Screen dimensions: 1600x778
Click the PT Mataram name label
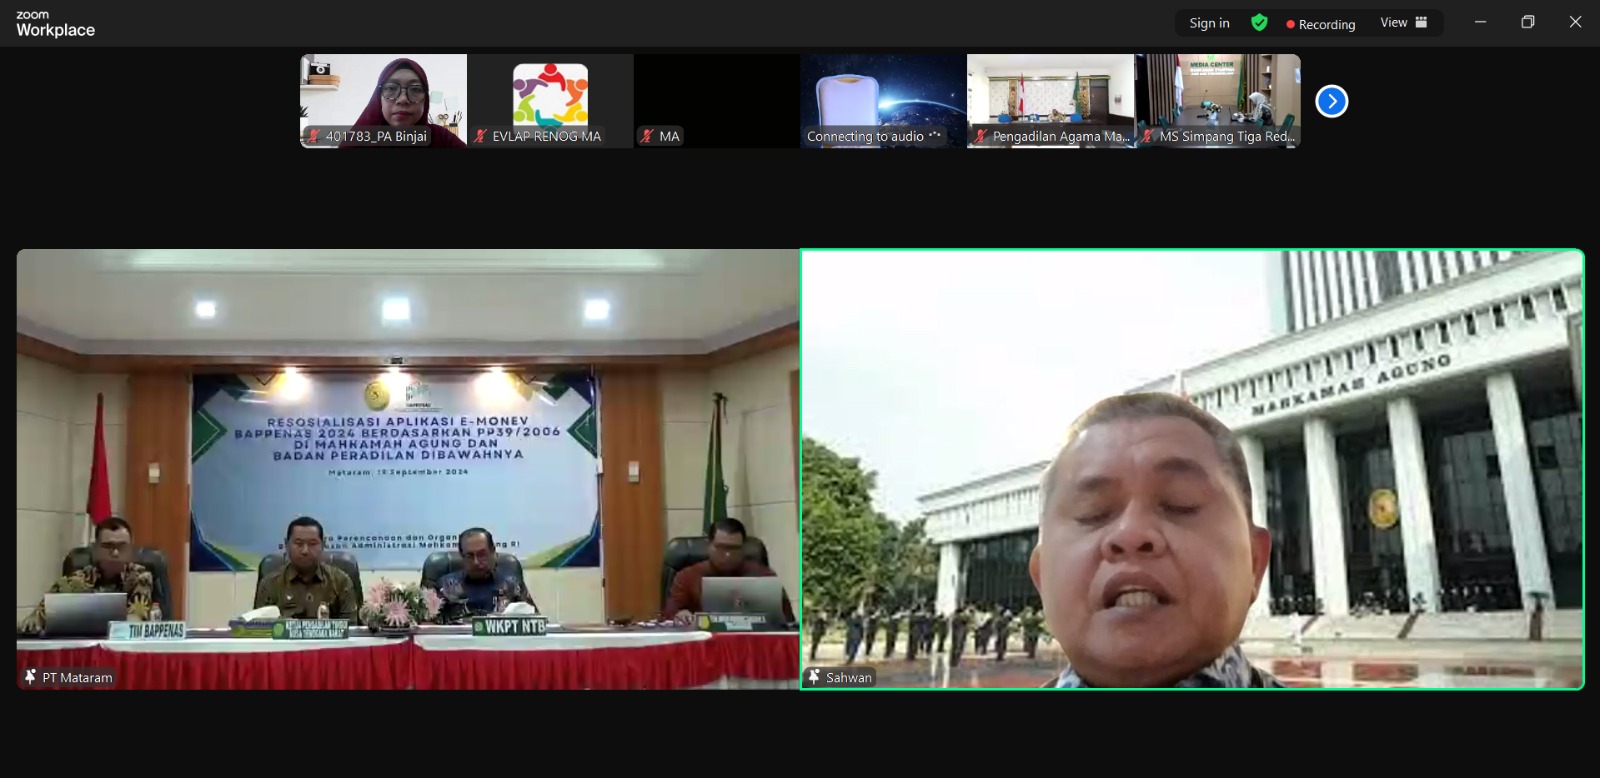point(77,677)
